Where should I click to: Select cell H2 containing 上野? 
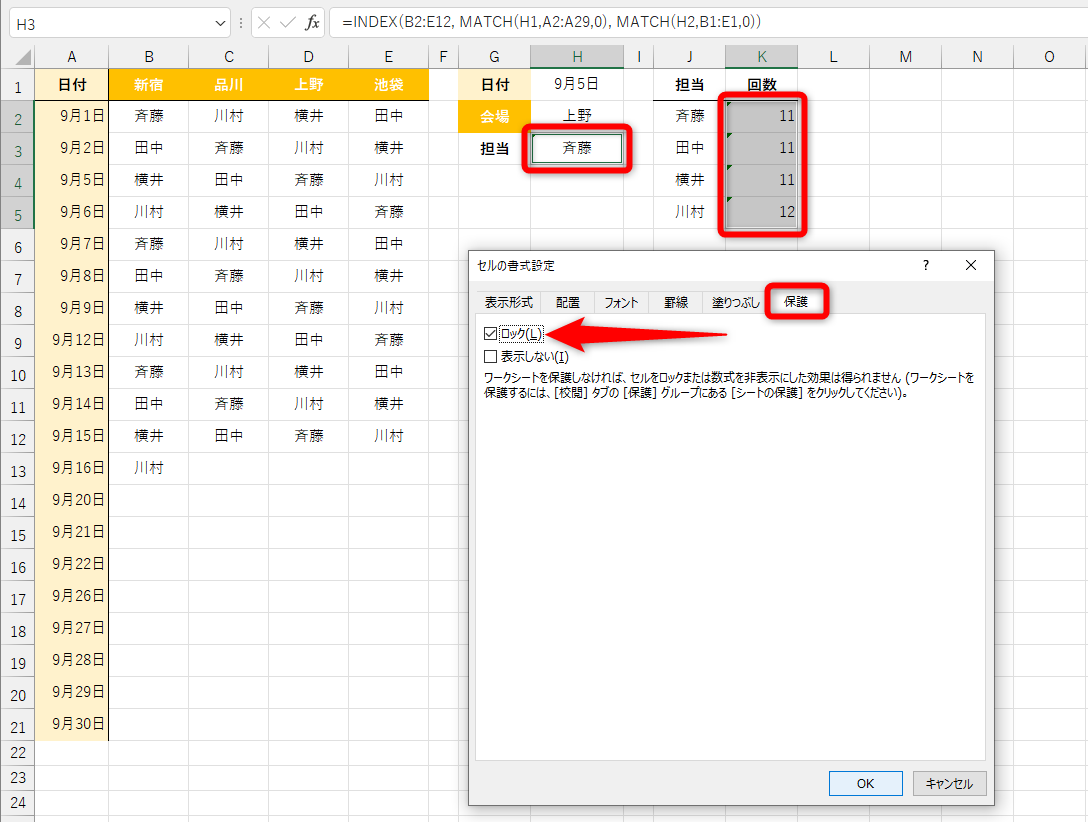(576, 116)
